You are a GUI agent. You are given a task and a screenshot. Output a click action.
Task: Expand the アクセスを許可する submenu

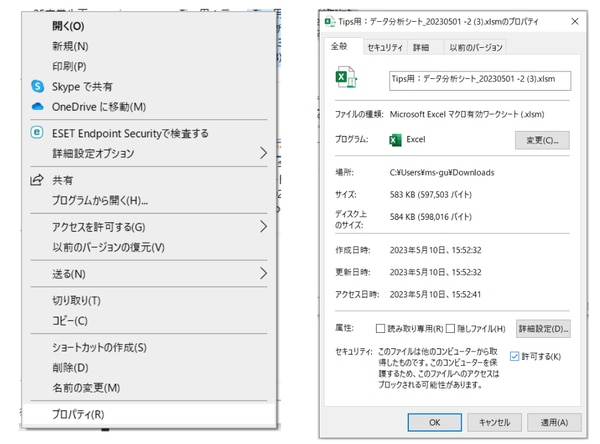pyautogui.click(x=264, y=227)
